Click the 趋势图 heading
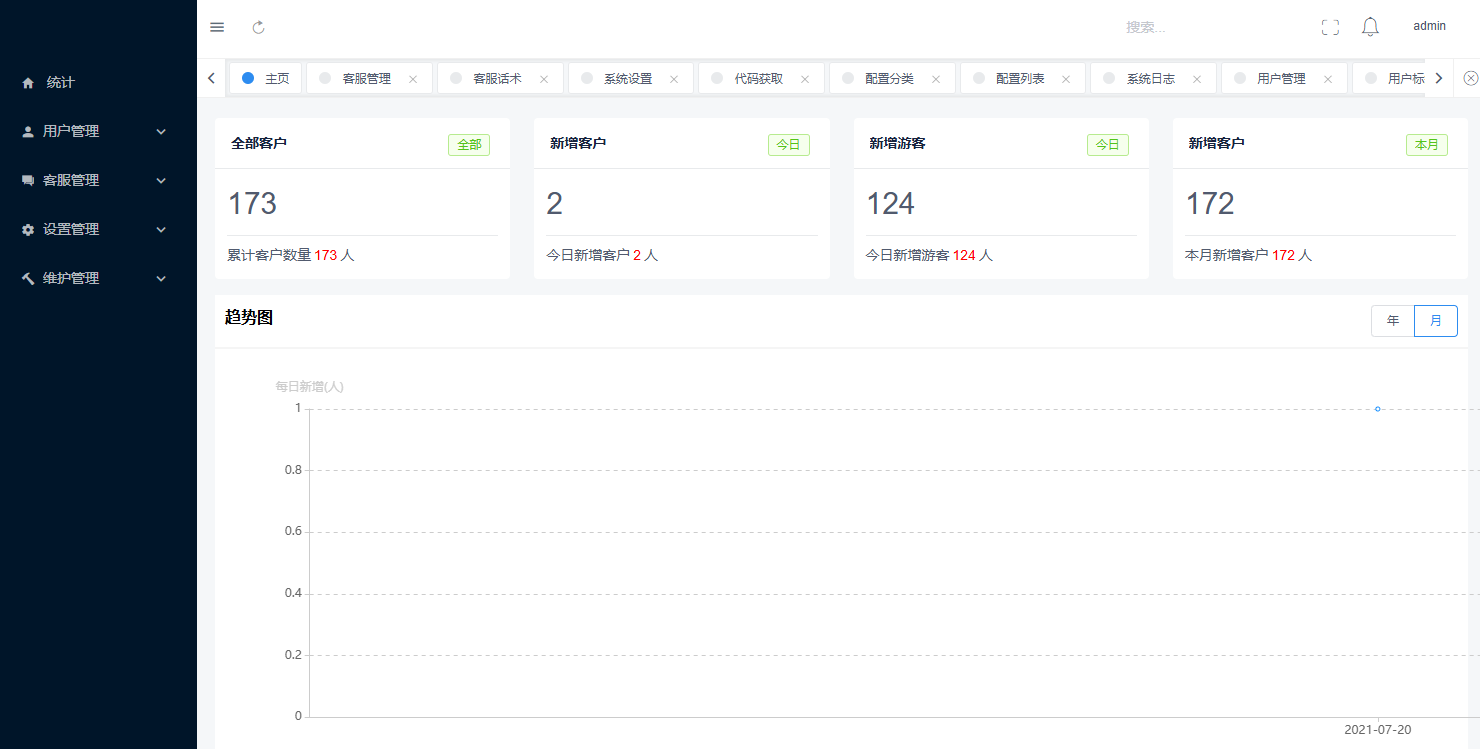This screenshot has width=1480, height=749. point(249,317)
